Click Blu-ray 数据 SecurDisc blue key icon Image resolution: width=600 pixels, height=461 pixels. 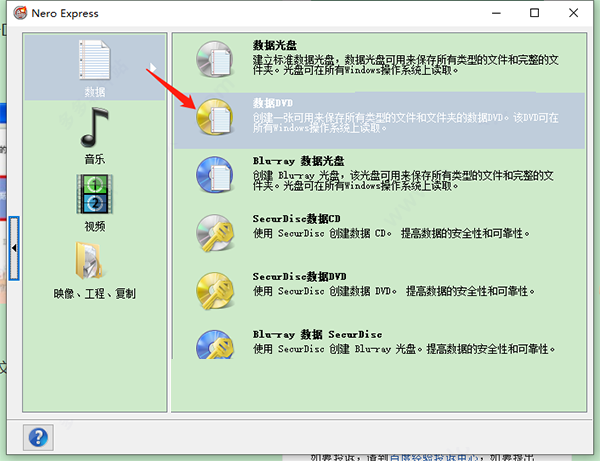coord(215,344)
